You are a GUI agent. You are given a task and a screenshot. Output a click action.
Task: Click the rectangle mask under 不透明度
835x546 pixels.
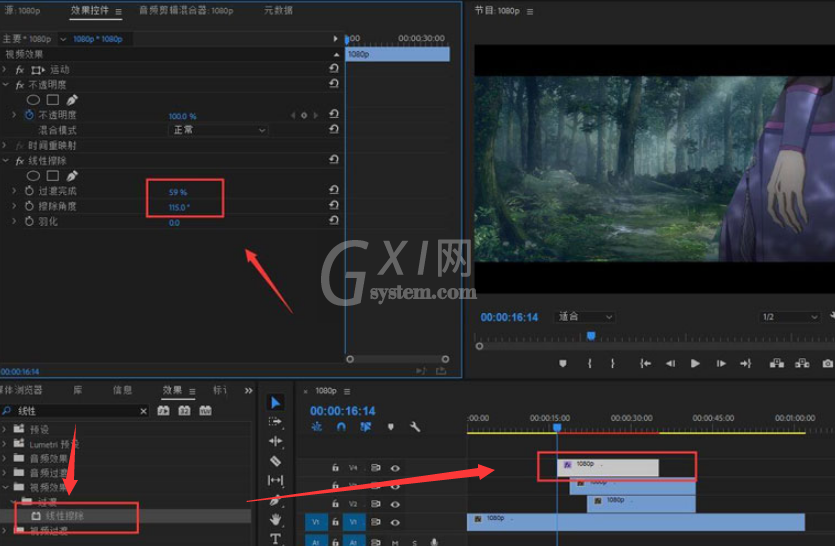click(x=53, y=100)
